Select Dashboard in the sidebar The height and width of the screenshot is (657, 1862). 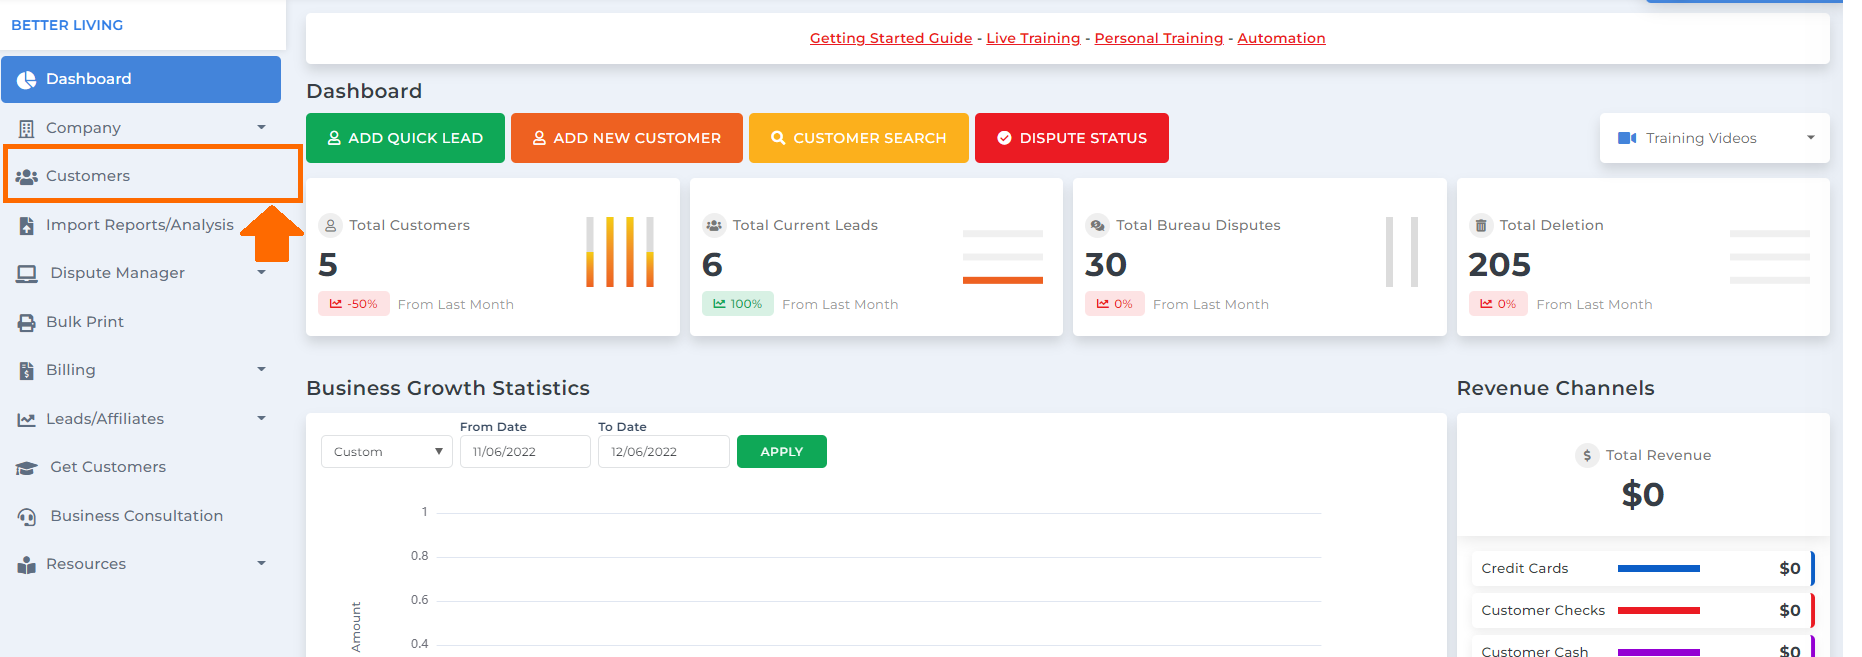pos(88,79)
